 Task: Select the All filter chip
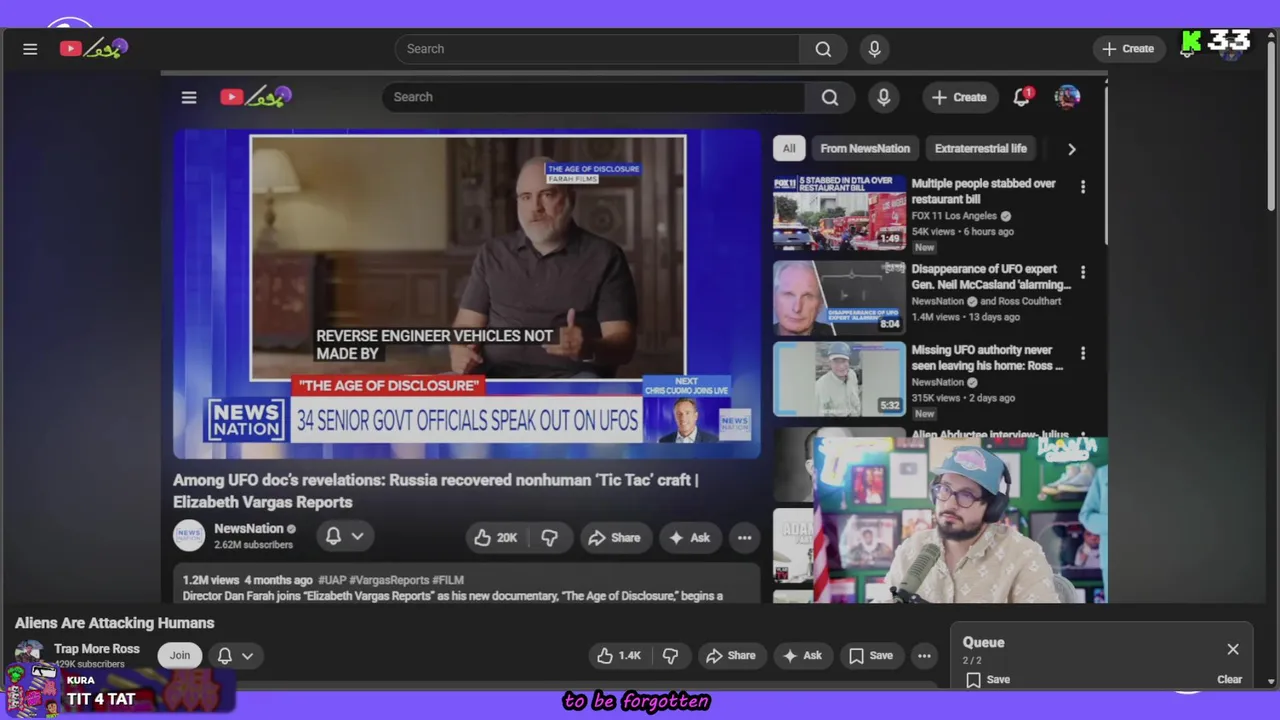pyautogui.click(x=789, y=148)
